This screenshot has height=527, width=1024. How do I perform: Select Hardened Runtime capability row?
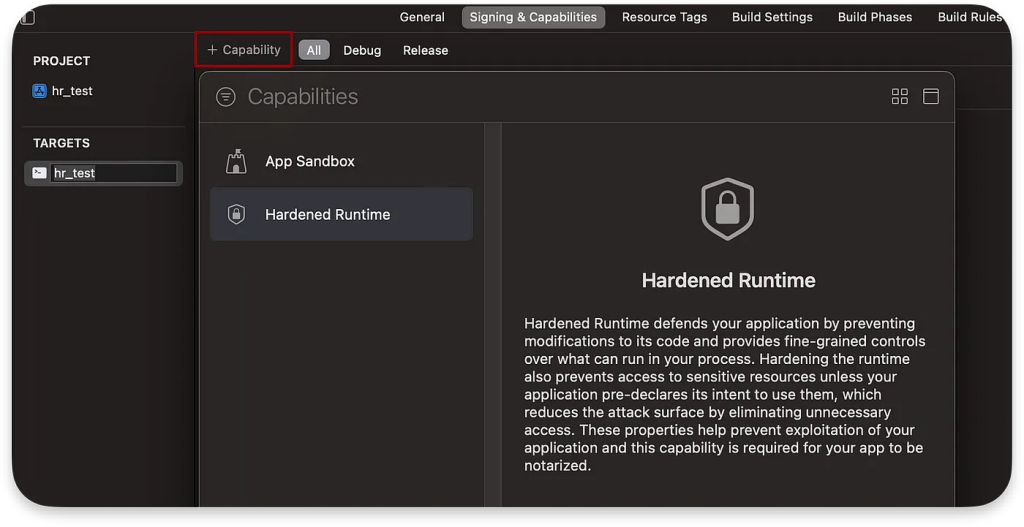point(342,214)
